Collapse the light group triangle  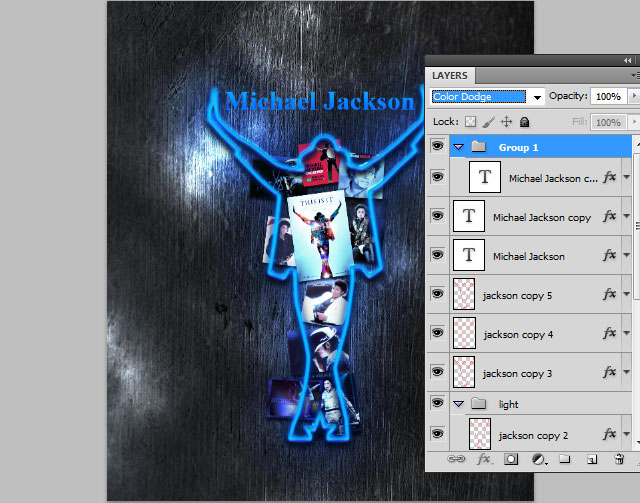pos(459,404)
